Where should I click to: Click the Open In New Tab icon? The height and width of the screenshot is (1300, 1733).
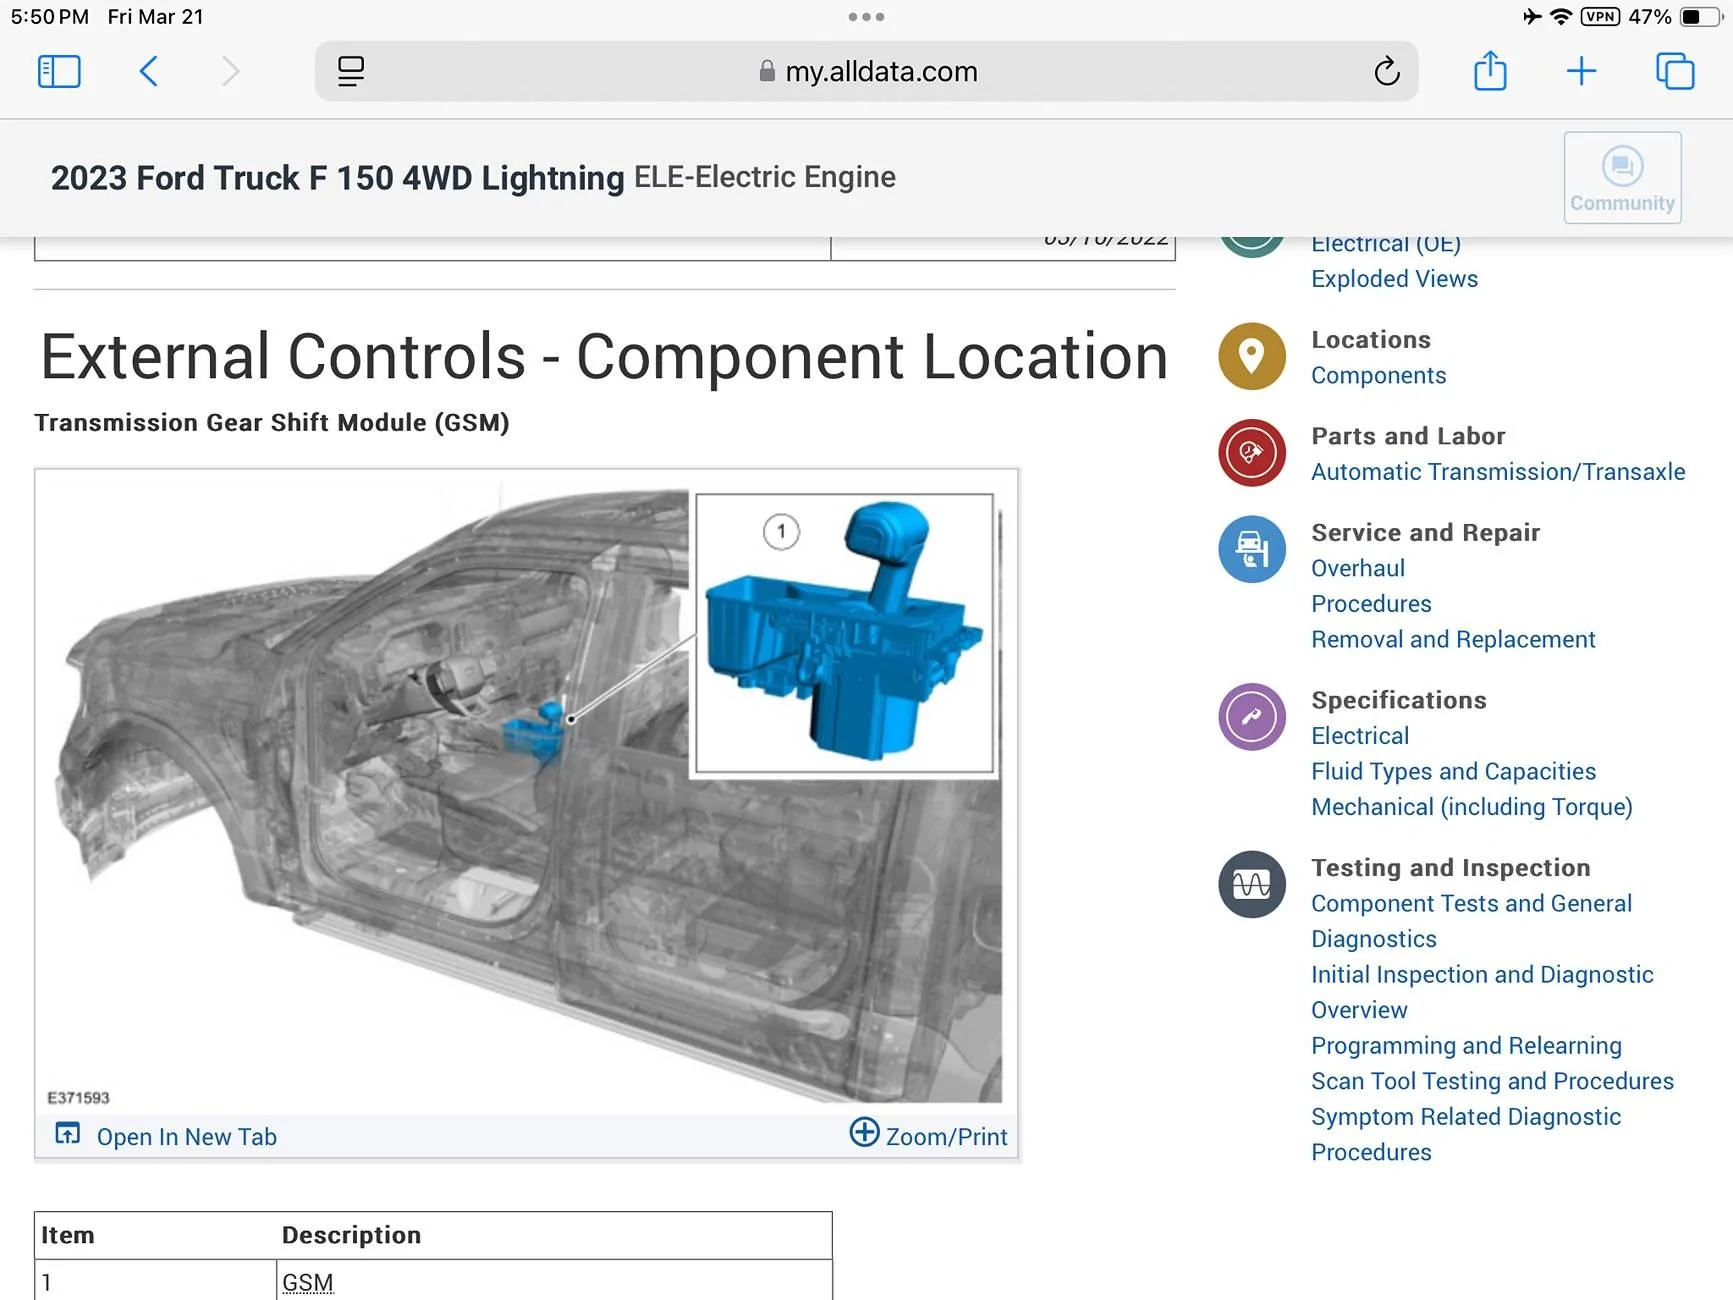click(x=68, y=1134)
